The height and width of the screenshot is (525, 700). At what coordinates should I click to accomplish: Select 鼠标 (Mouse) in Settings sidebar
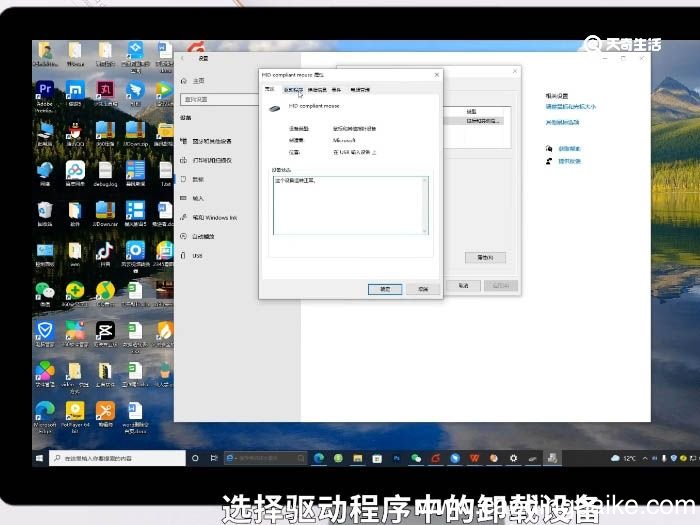point(192,179)
